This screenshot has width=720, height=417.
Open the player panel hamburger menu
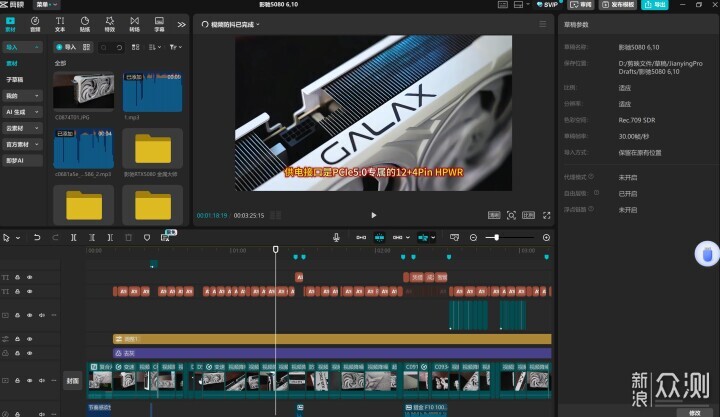coord(543,24)
